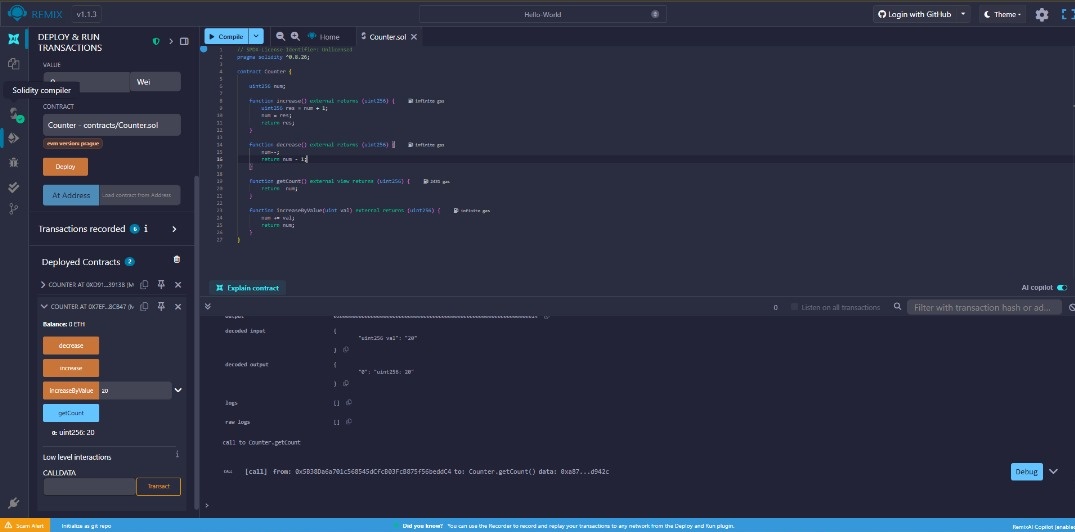Click the Scam Alert status bar item
The width and height of the screenshot is (1075, 532).
pyautogui.click(x=24, y=526)
